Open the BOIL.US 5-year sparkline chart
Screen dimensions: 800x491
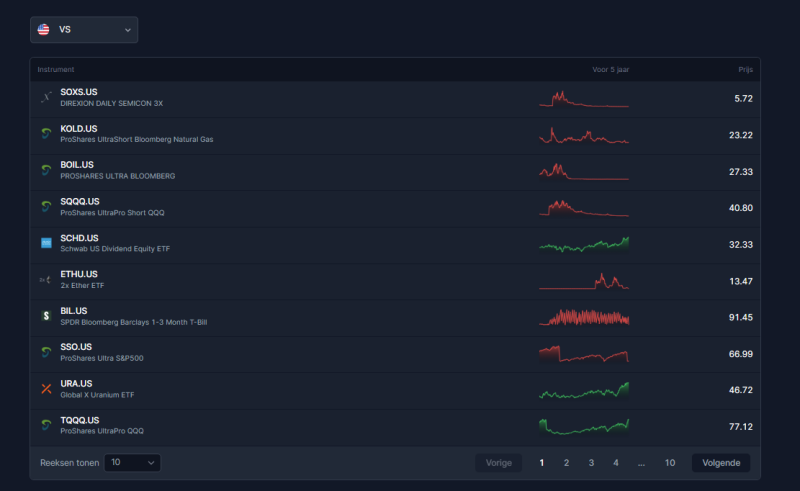[x=584, y=171]
